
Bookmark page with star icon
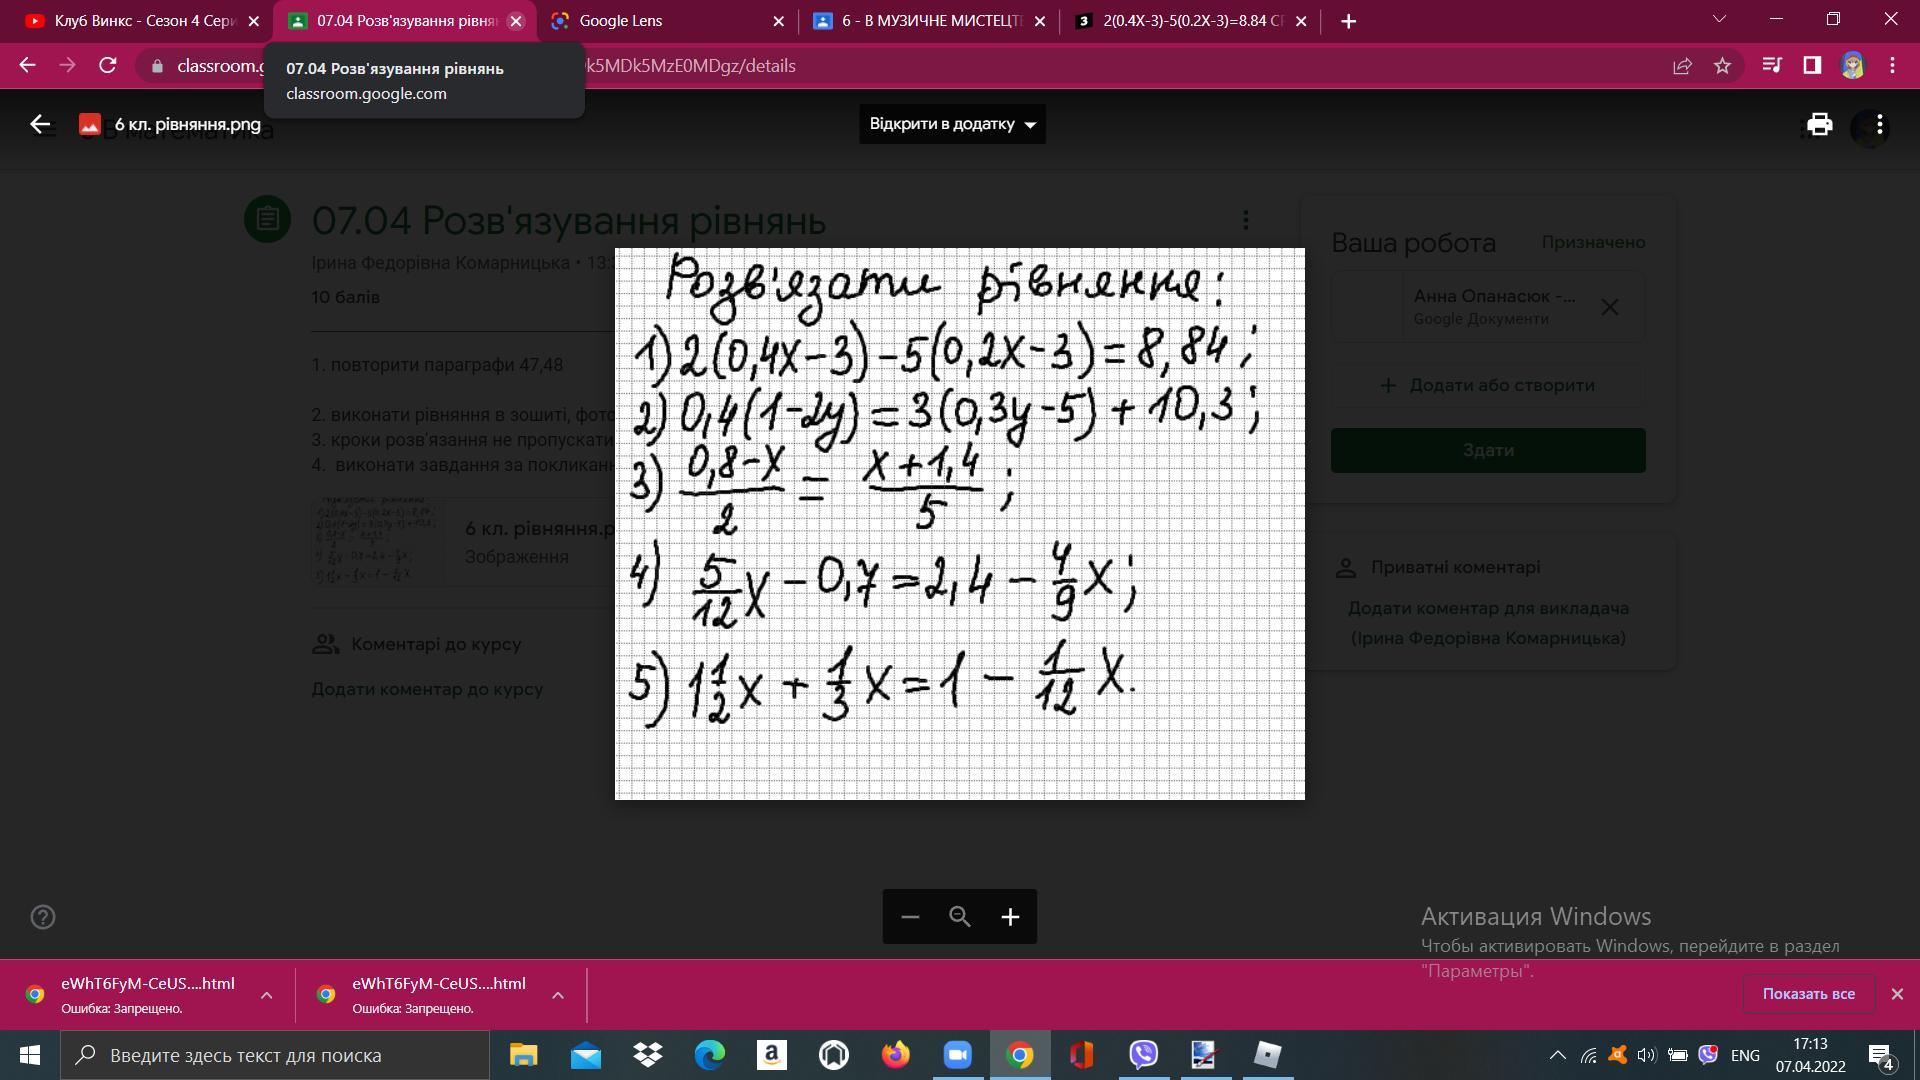1722,66
